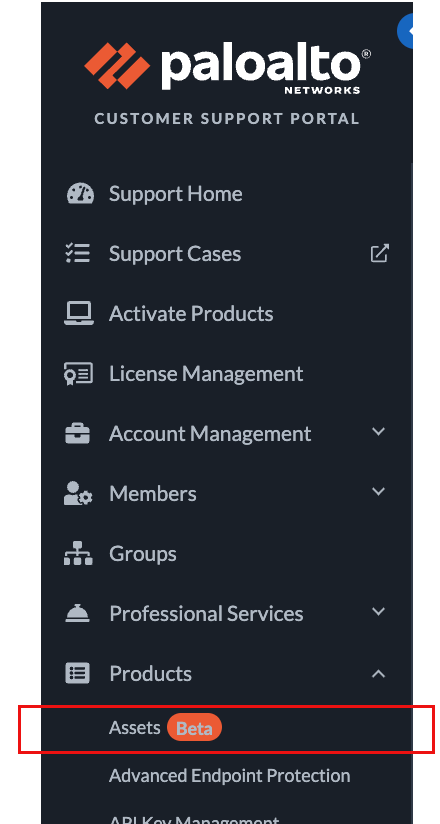
Task: Click the Members user-gear icon
Action: (x=78, y=493)
